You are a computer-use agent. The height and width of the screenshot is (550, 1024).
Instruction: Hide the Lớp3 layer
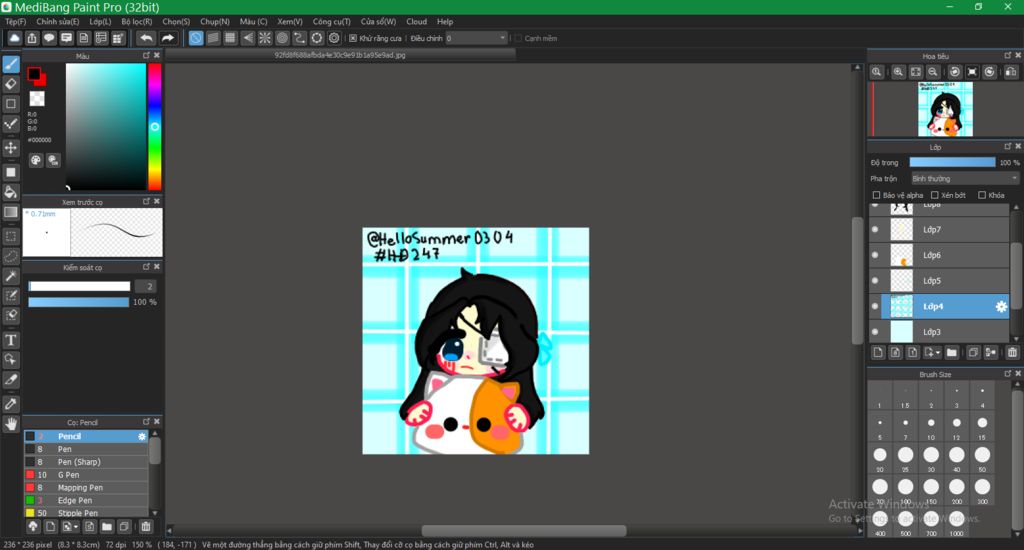click(875, 332)
